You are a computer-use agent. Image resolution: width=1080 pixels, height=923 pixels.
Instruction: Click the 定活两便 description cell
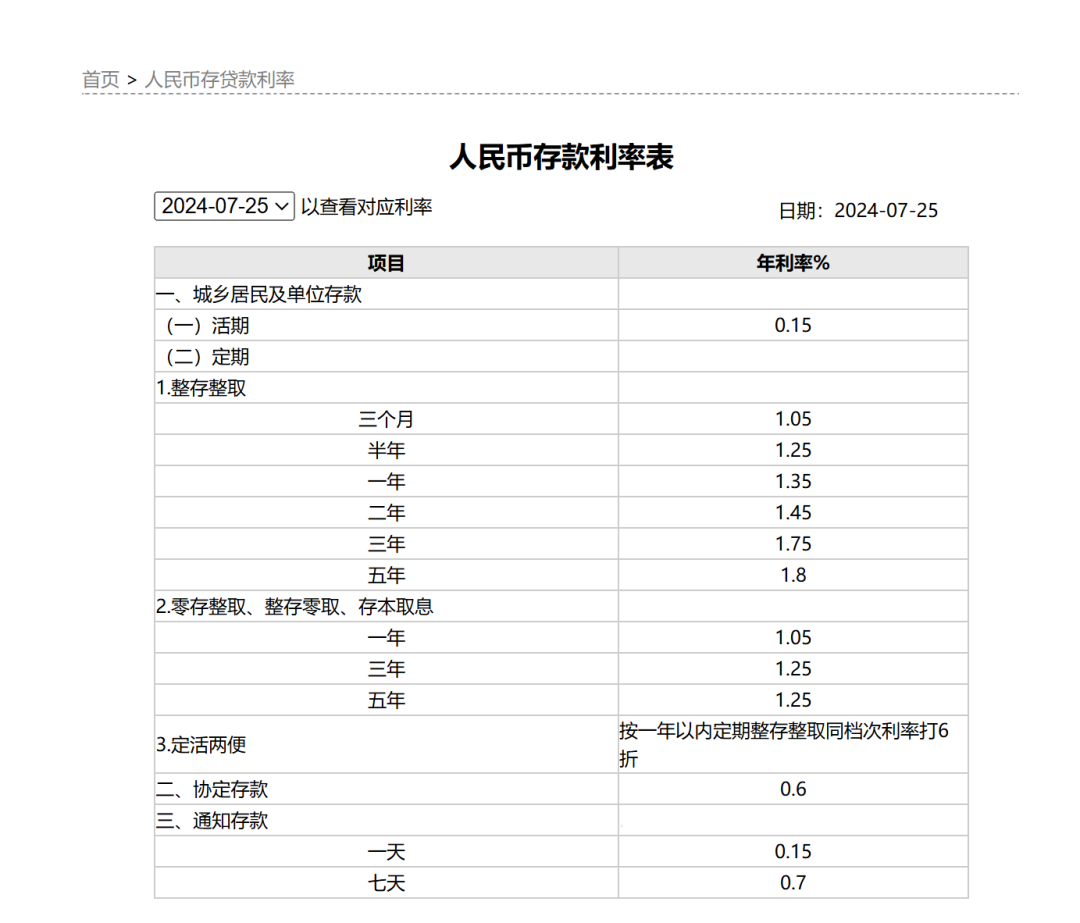793,744
